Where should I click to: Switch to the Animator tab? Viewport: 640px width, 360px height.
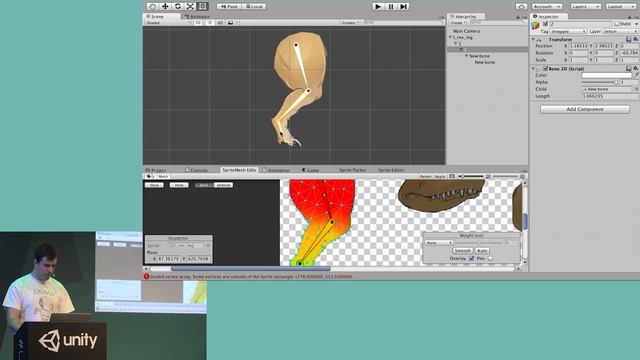coord(197,16)
